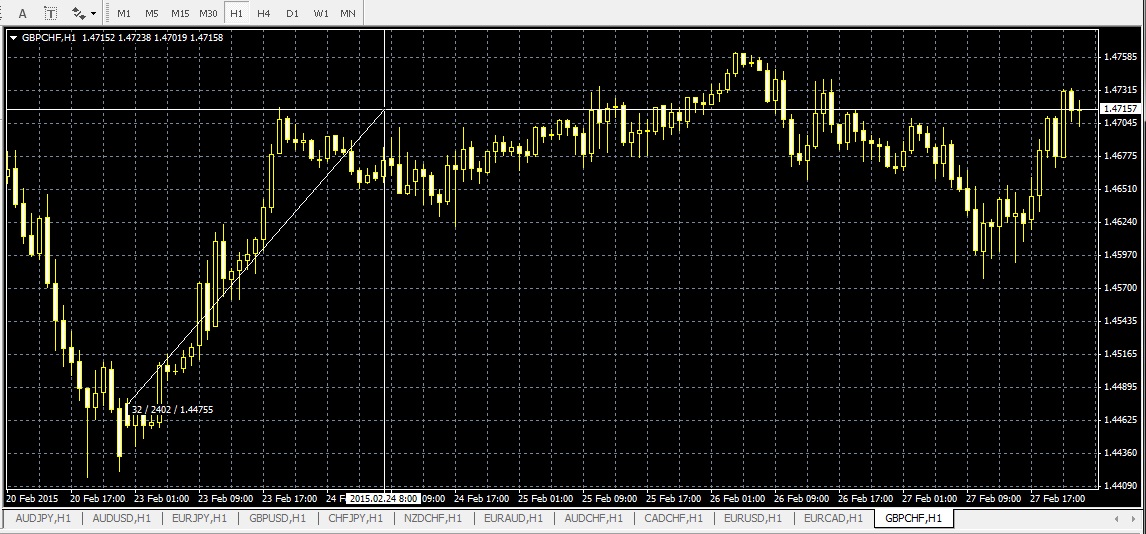The width and height of the screenshot is (1146, 534).
Task: Click the current price label 1.47157
Action: pos(1118,109)
